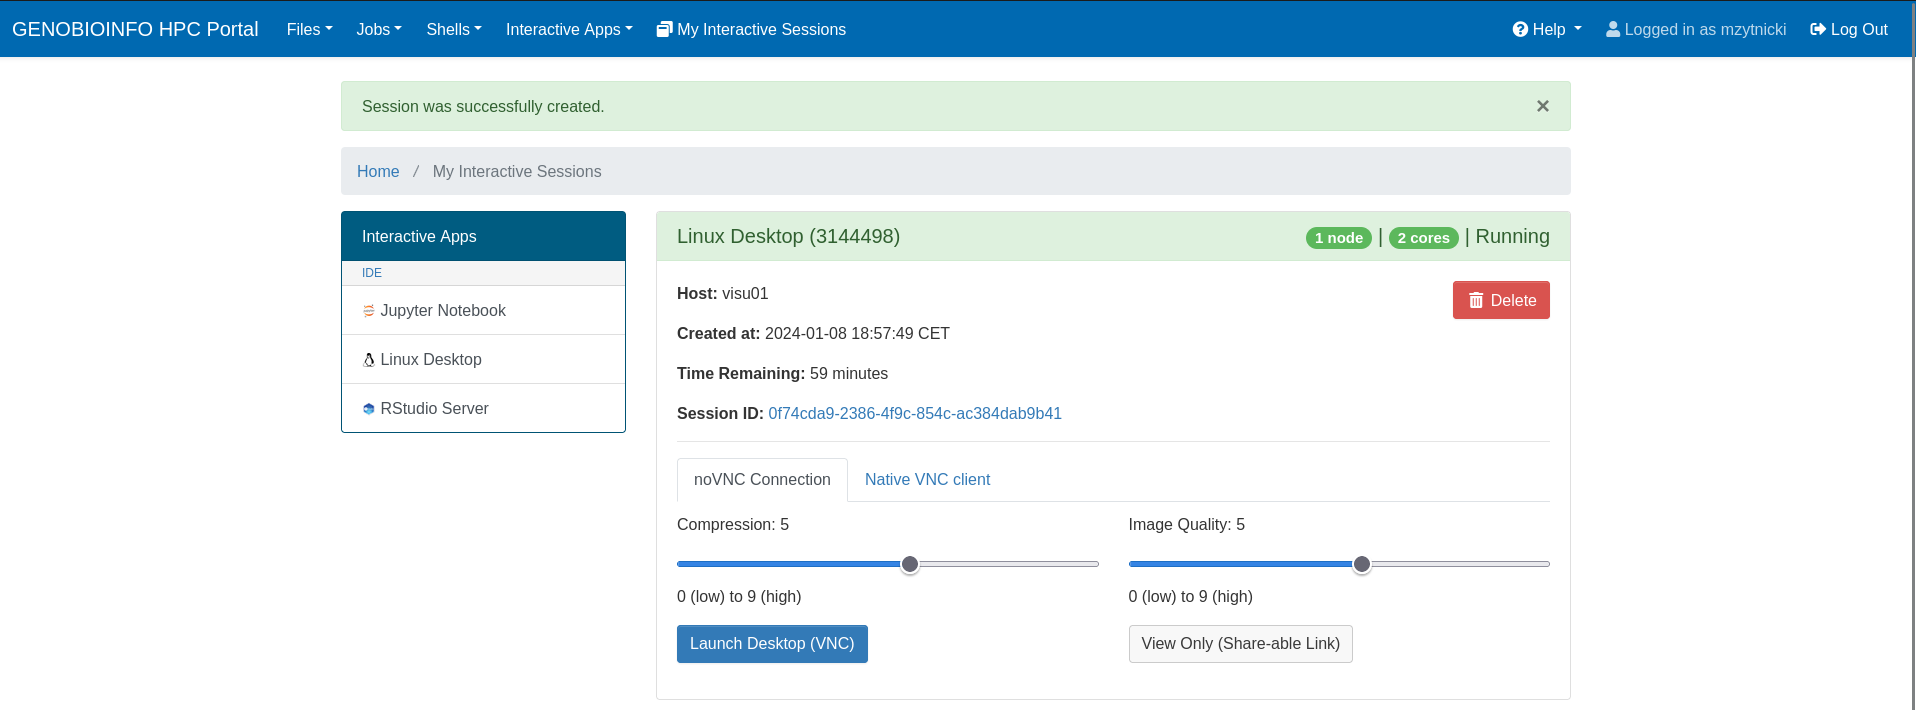Open the Help dropdown caret

pyautogui.click(x=1578, y=29)
